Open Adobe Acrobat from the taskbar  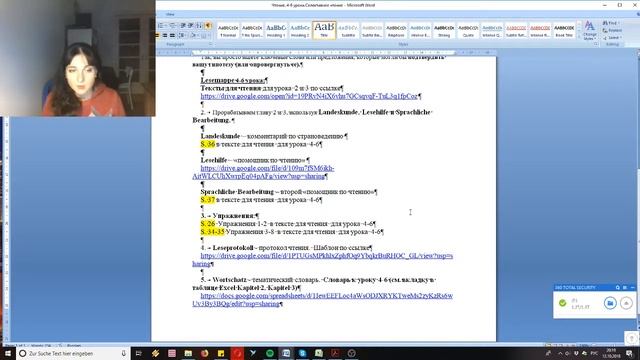click(335, 353)
